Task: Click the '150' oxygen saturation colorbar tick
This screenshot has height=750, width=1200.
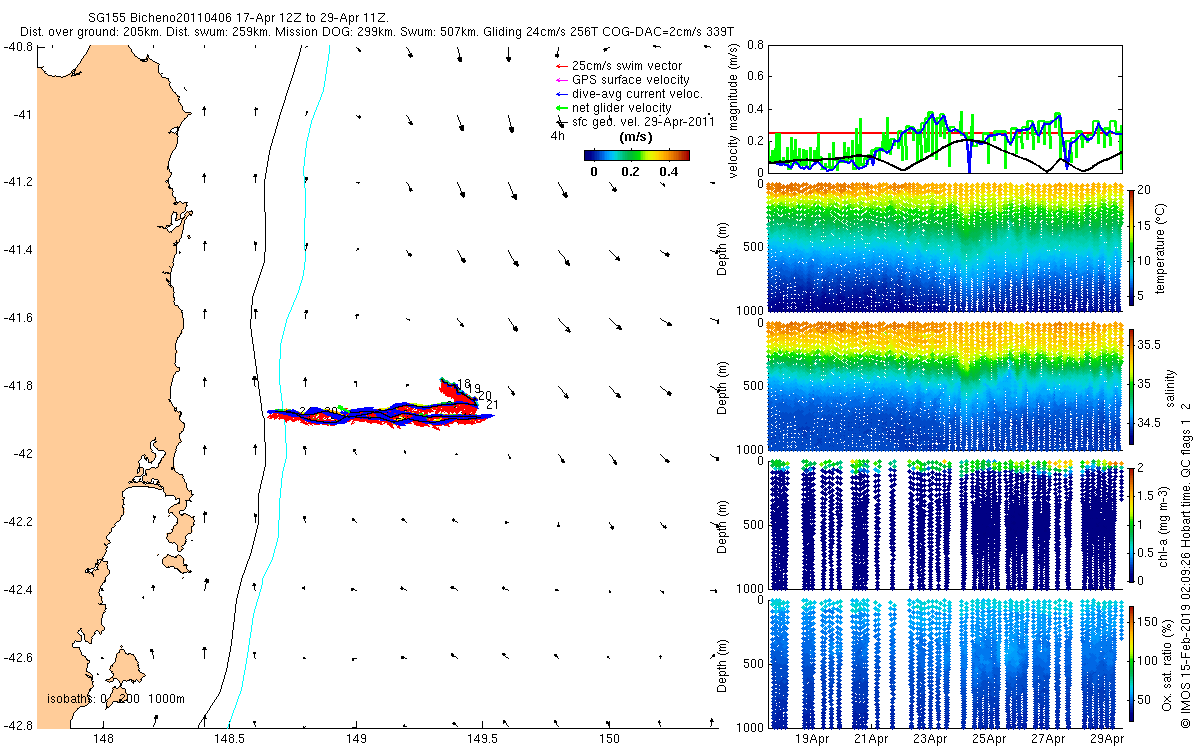Action: click(x=1149, y=623)
